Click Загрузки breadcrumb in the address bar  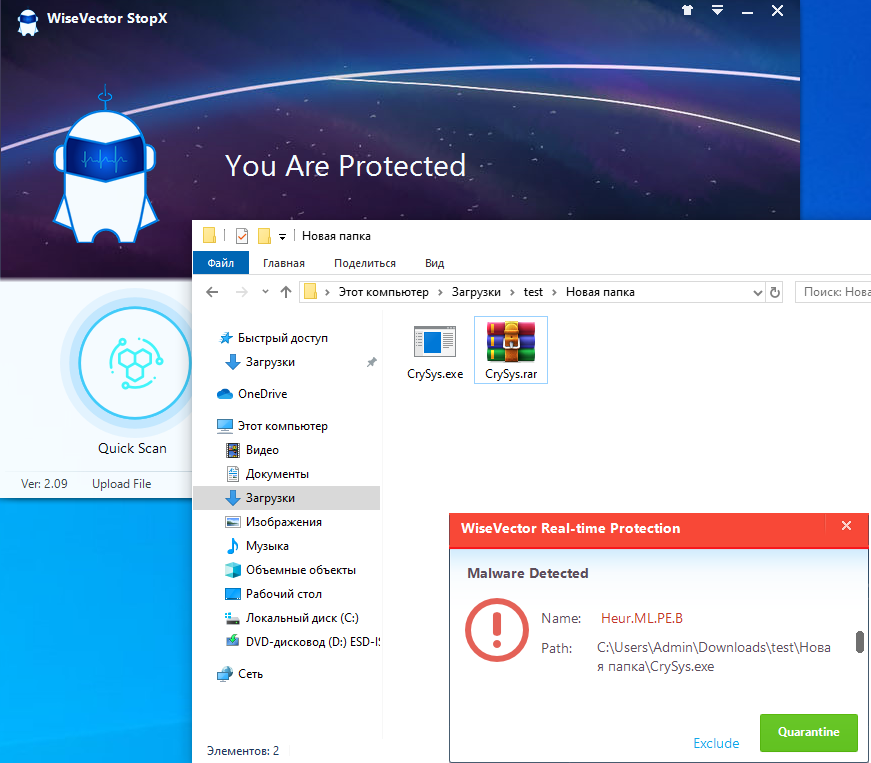click(x=476, y=292)
